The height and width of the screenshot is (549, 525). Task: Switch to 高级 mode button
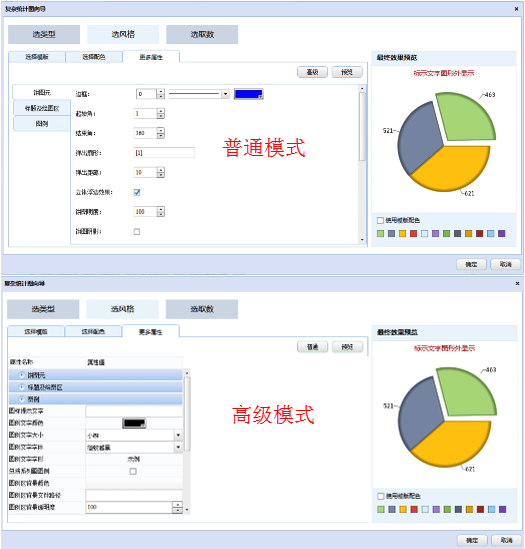[312, 72]
